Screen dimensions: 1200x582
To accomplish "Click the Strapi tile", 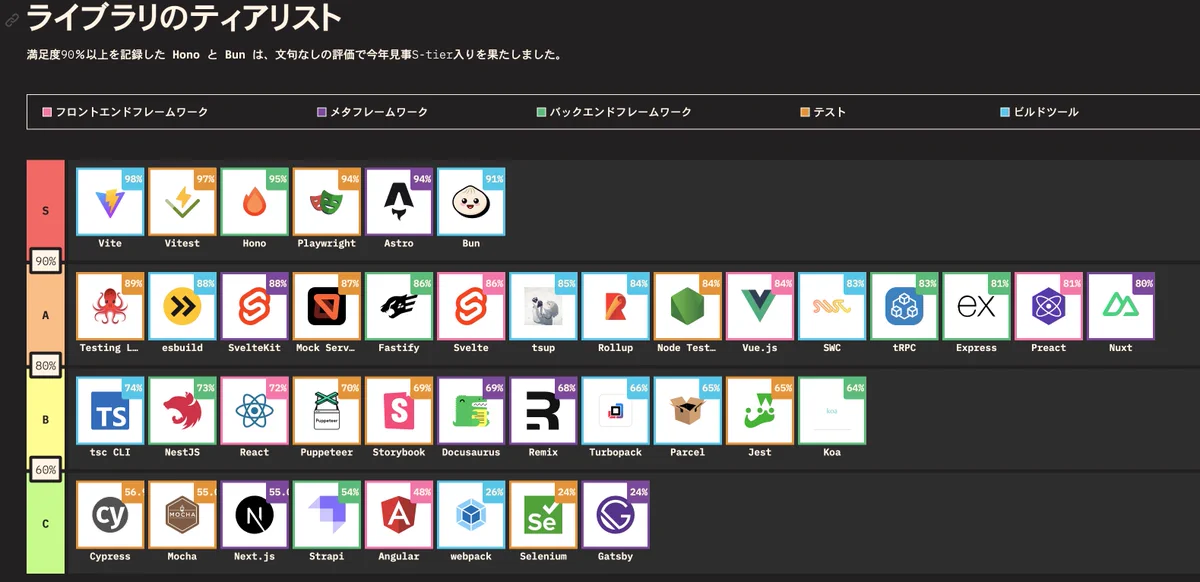I will pyautogui.click(x=326, y=515).
